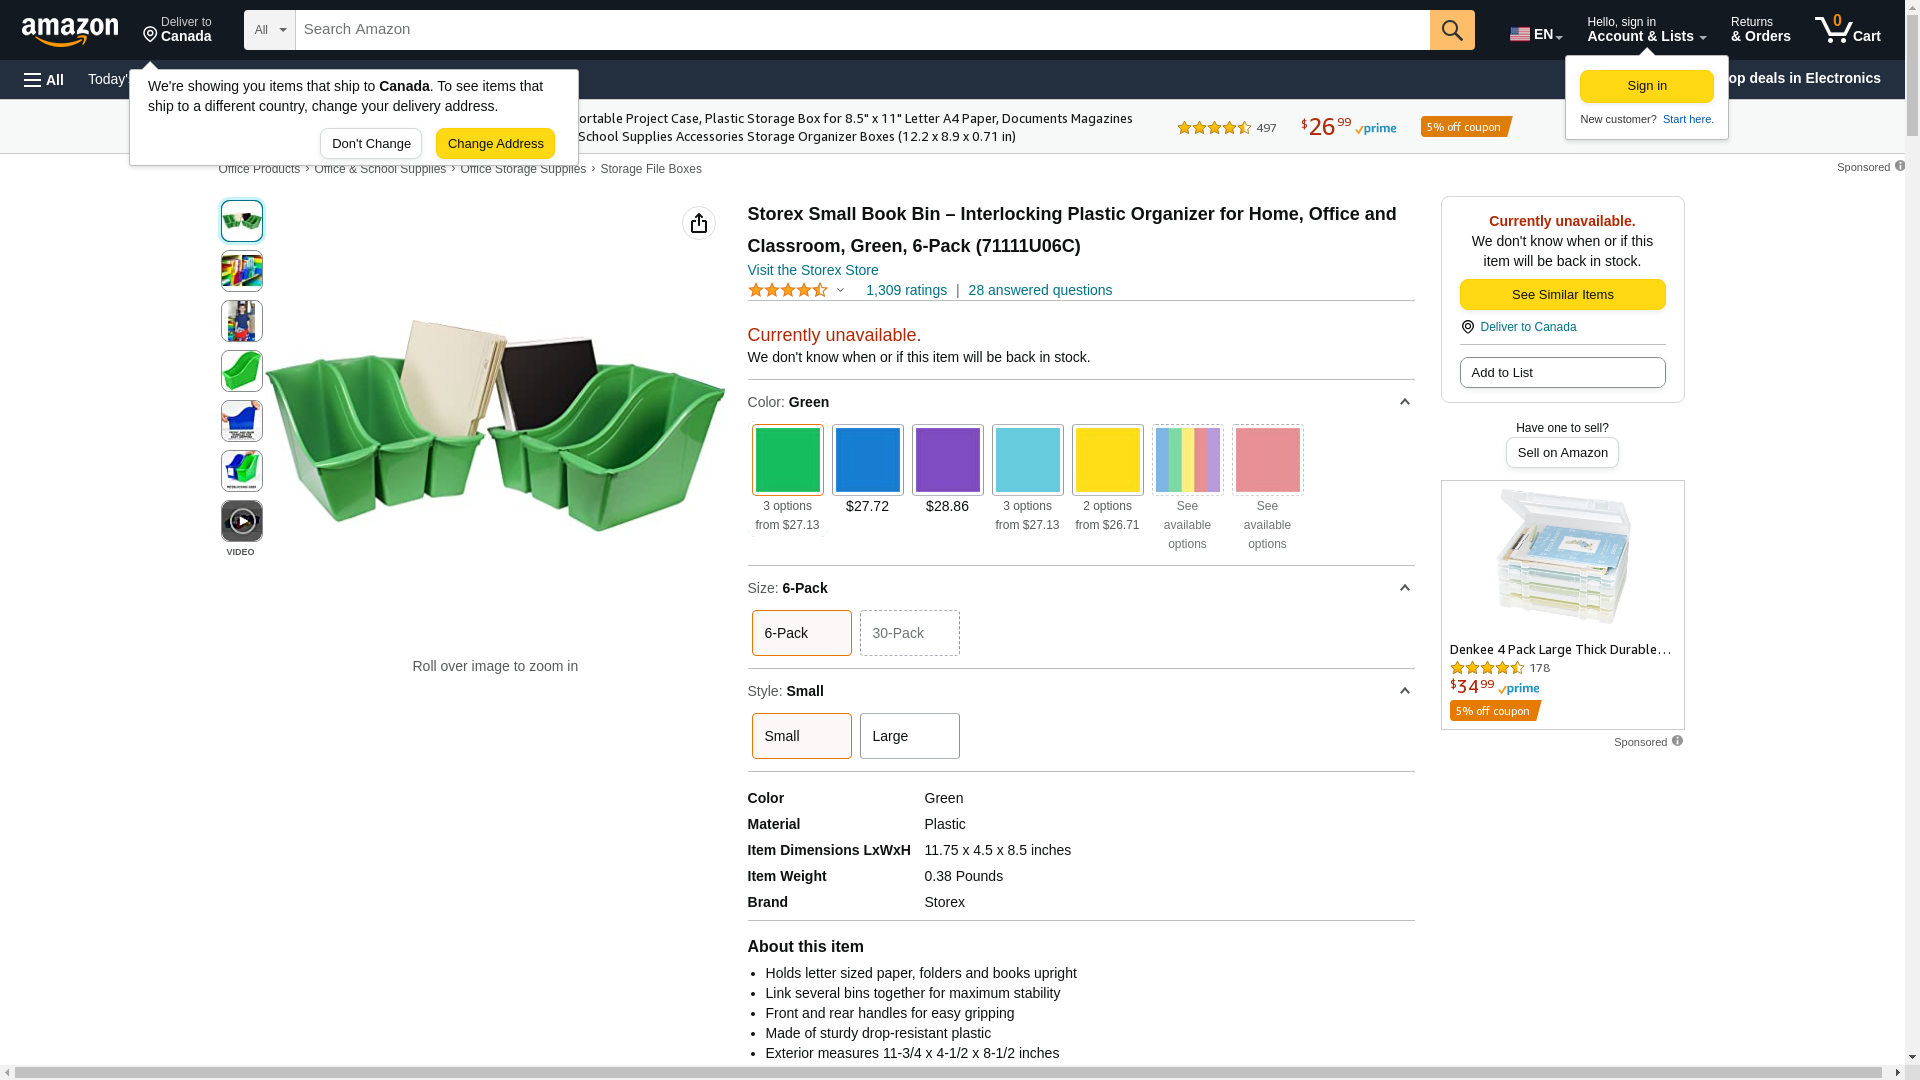Play the product video thumbnail

(x=242, y=521)
